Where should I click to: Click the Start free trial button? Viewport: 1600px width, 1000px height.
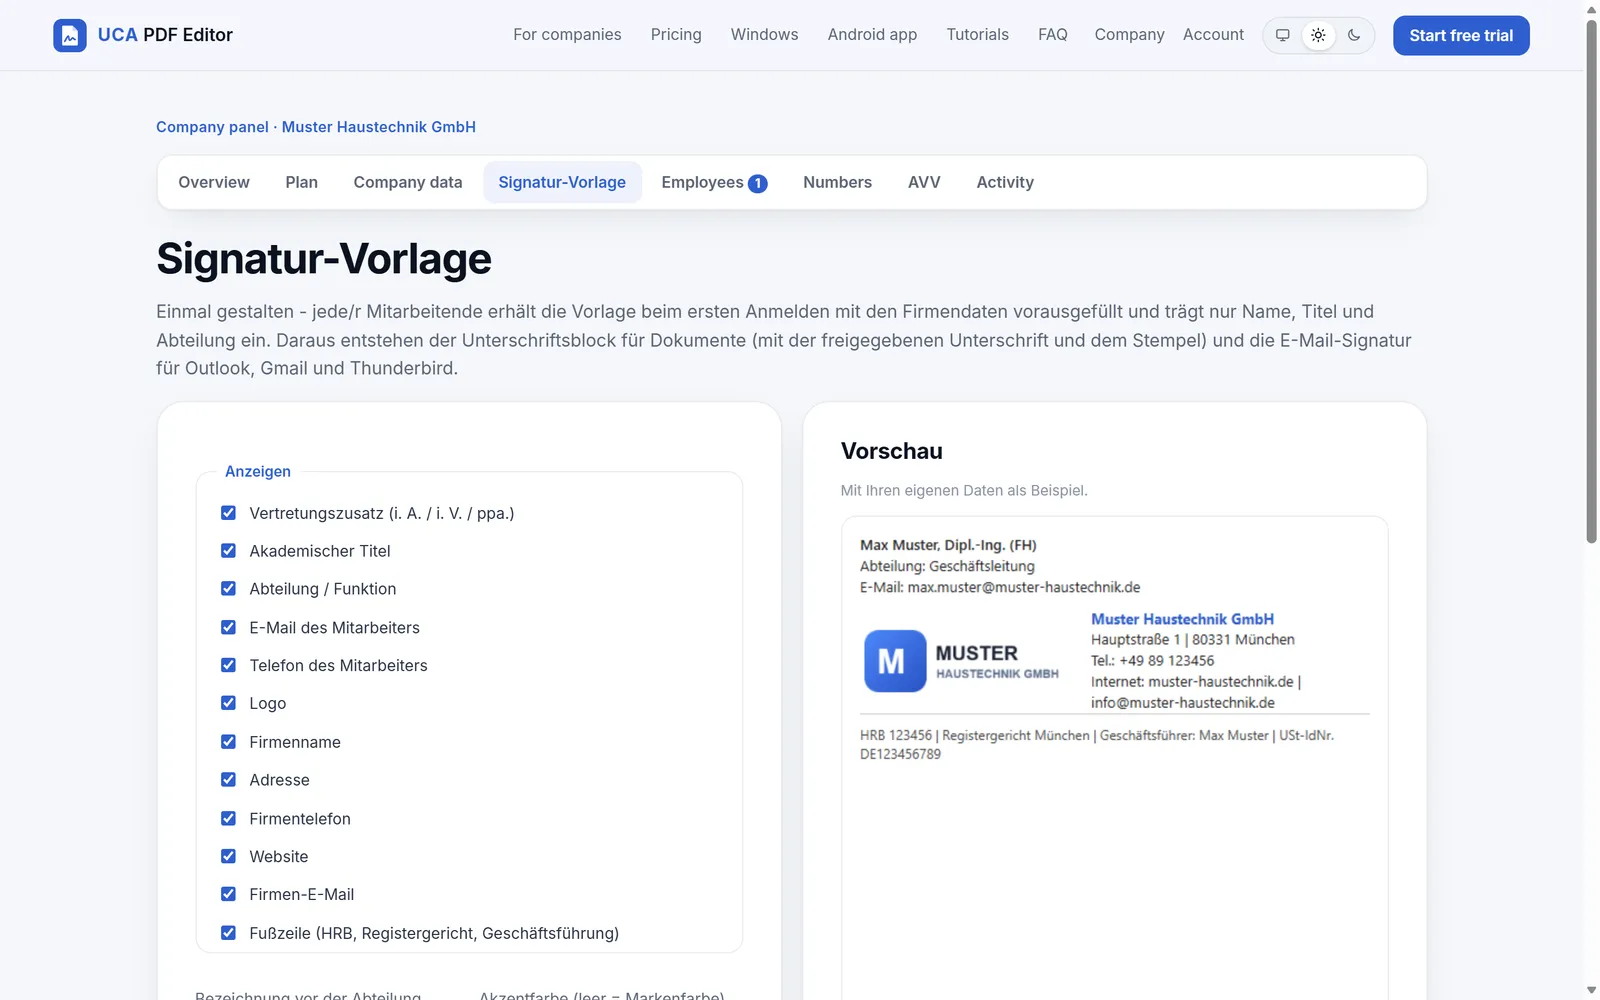click(x=1461, y=35)
